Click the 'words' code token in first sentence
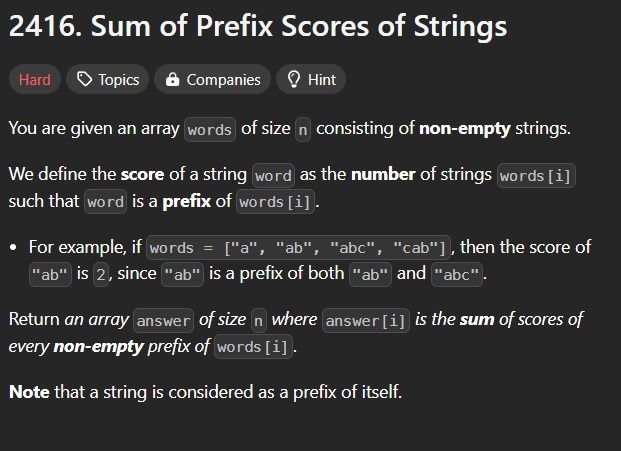 click(x=210, y=129)
